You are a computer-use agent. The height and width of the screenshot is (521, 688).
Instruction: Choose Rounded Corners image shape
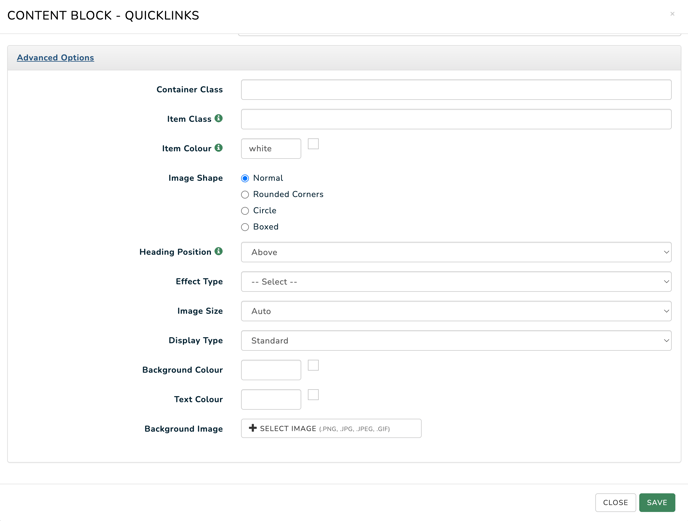pos(245,194)
